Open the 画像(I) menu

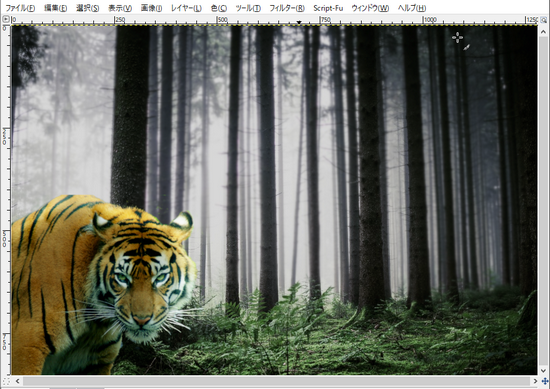point(151,8)
